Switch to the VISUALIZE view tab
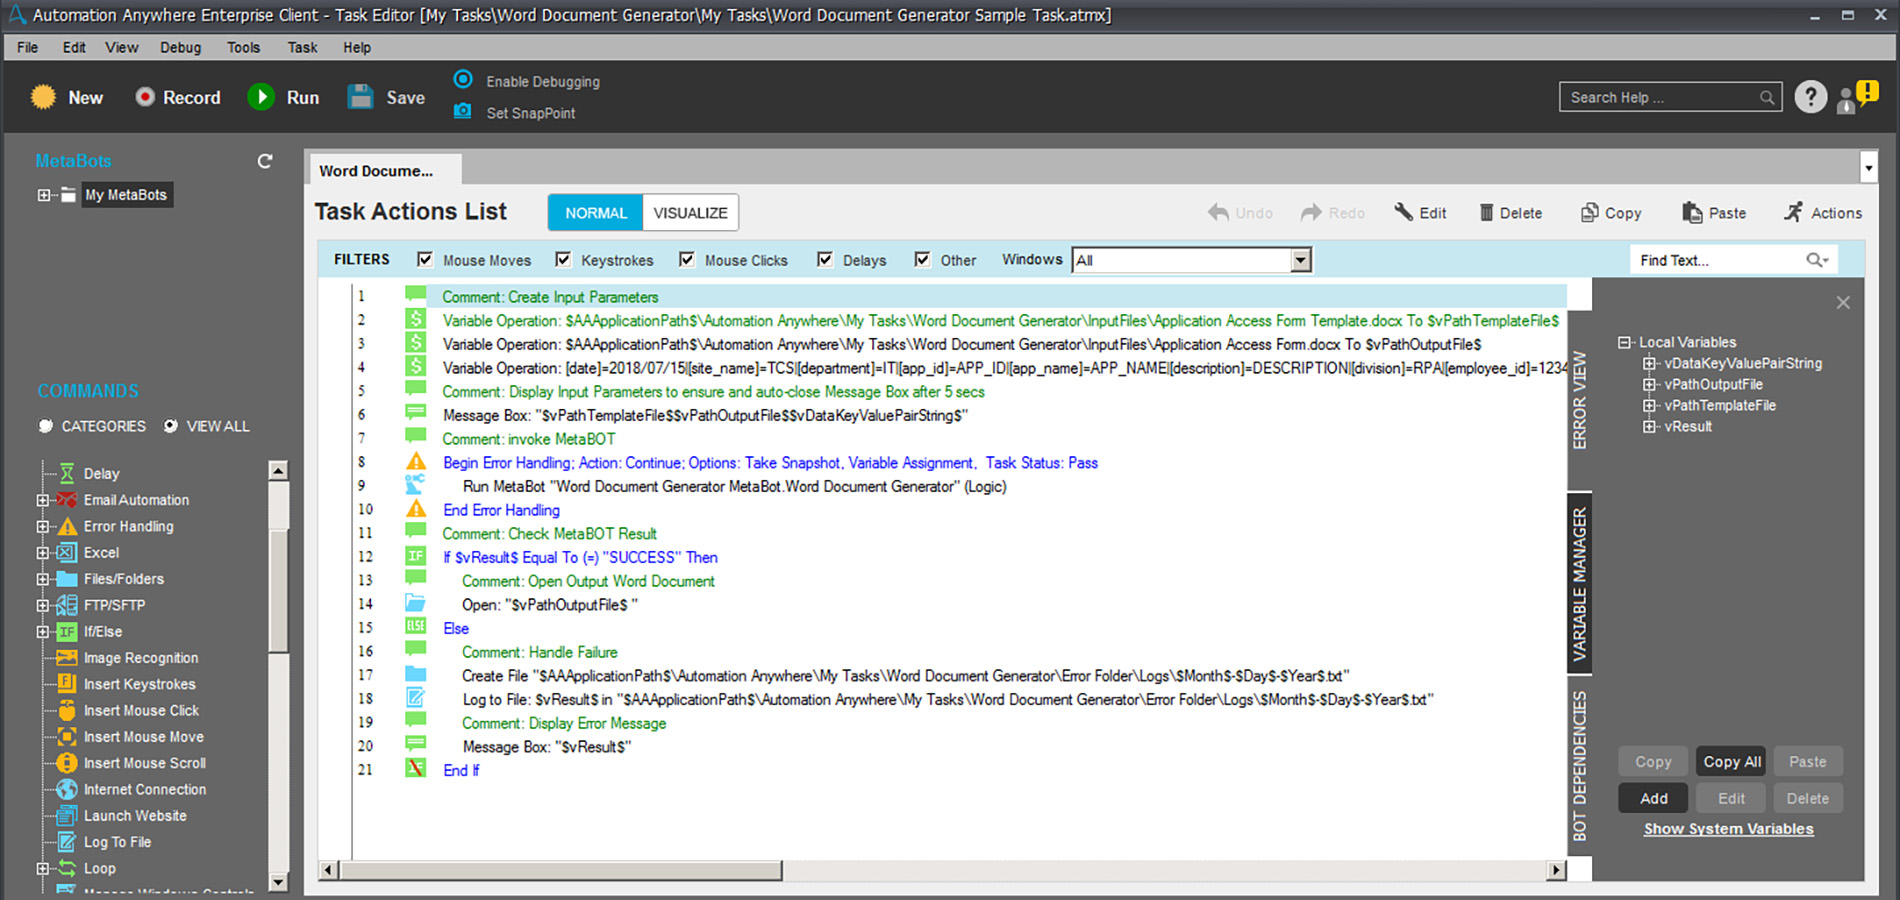Viewport: 1900px width, 900px height. click(690, 213)
